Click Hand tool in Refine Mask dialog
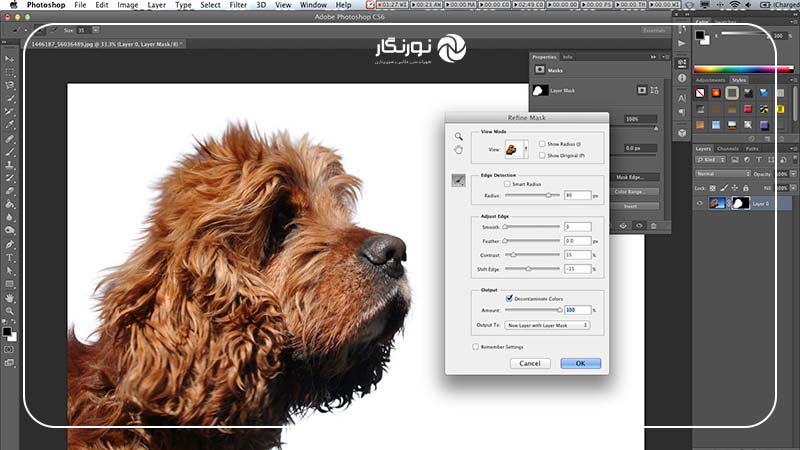Screen dimensions: 800x450 (x=458, y=149)
